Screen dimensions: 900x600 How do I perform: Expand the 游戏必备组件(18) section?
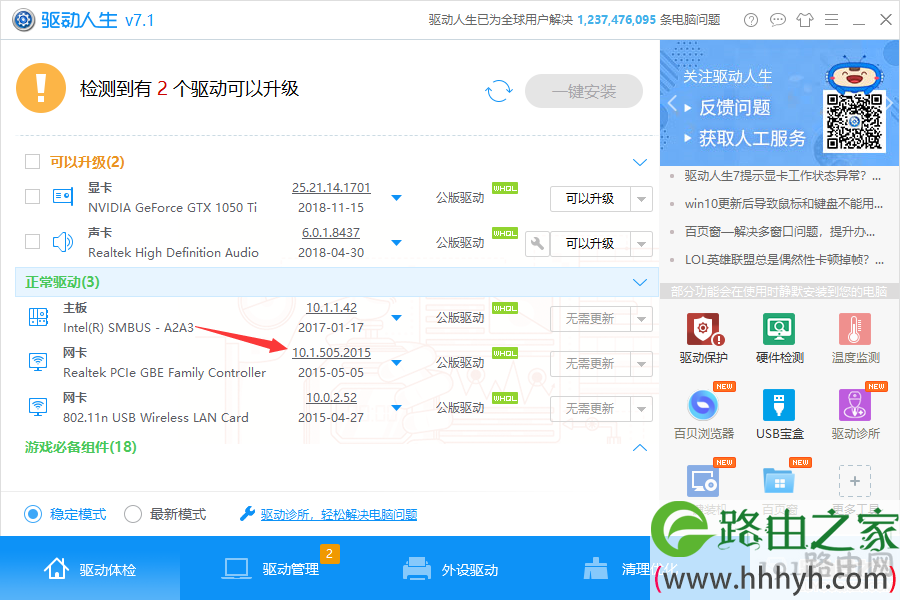pyautogui.click(x=639, y=447)
